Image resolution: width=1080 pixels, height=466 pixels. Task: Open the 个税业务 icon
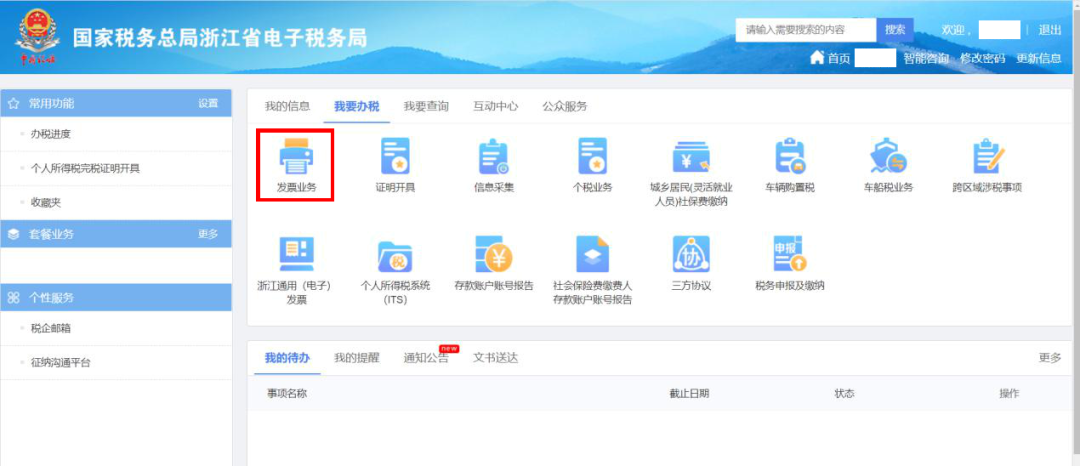coord(592,156)
